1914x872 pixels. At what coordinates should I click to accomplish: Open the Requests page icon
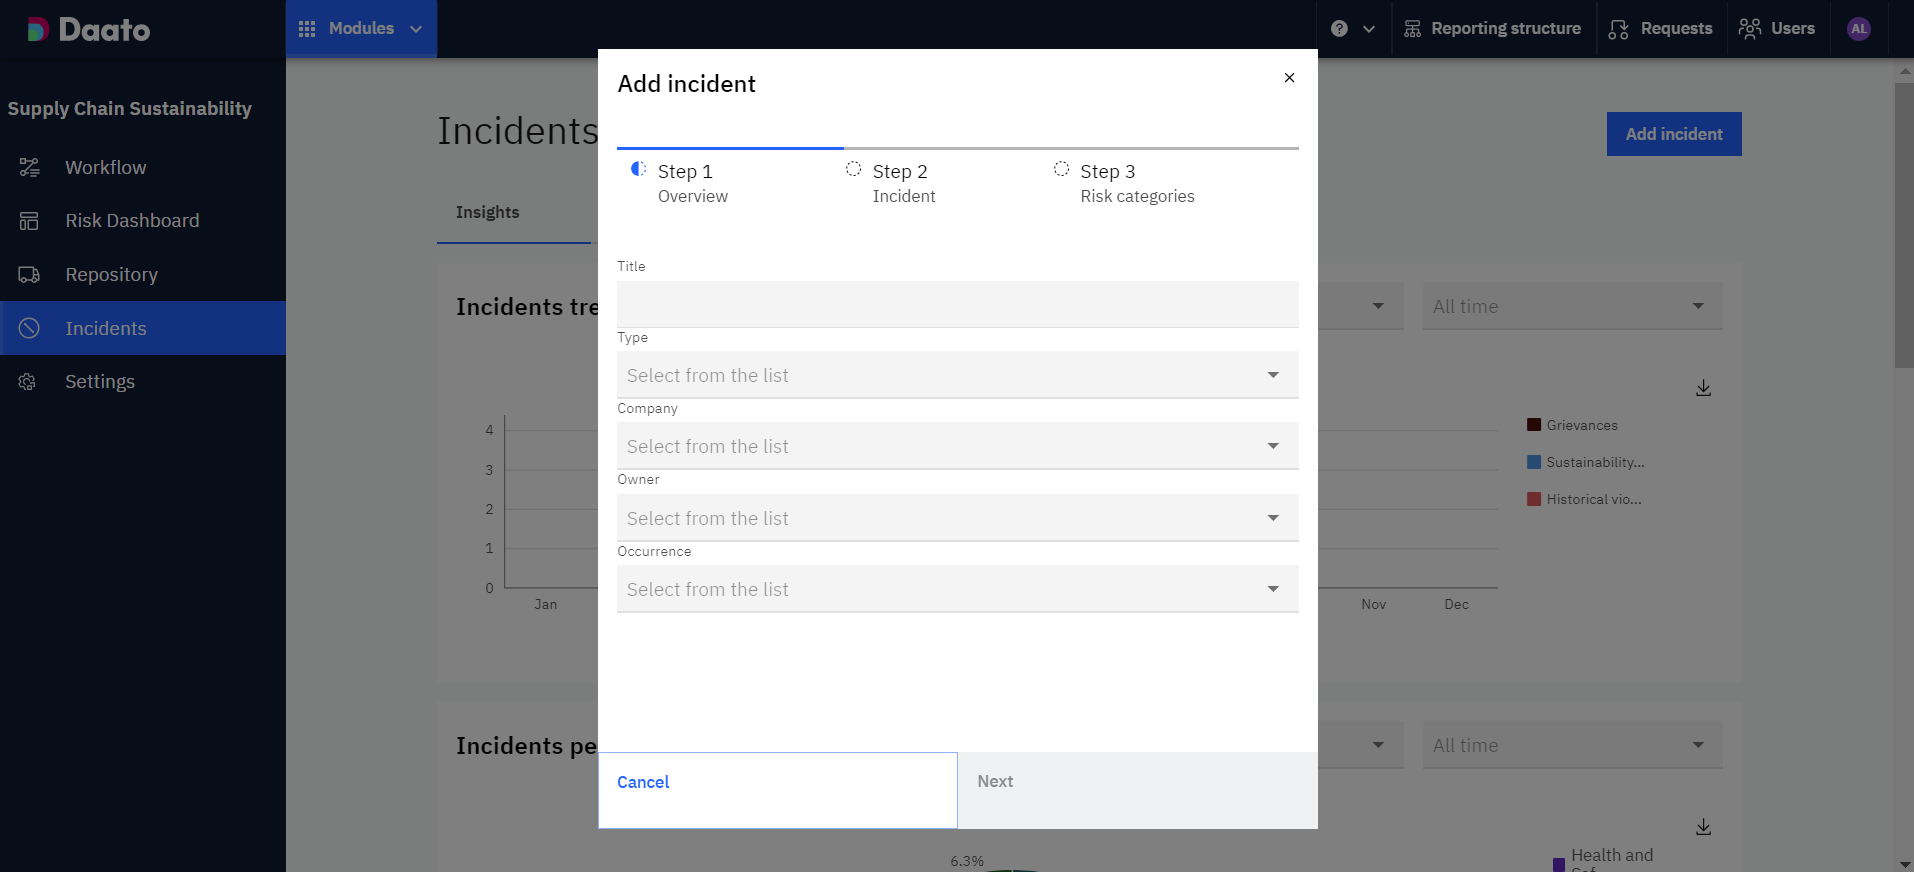tap(1618, 29)
